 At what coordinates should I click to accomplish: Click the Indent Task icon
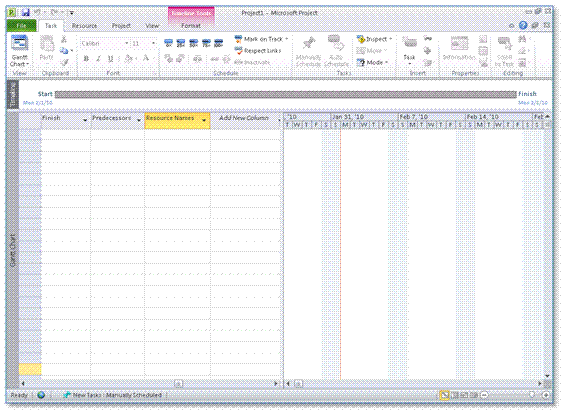point(181,59)
